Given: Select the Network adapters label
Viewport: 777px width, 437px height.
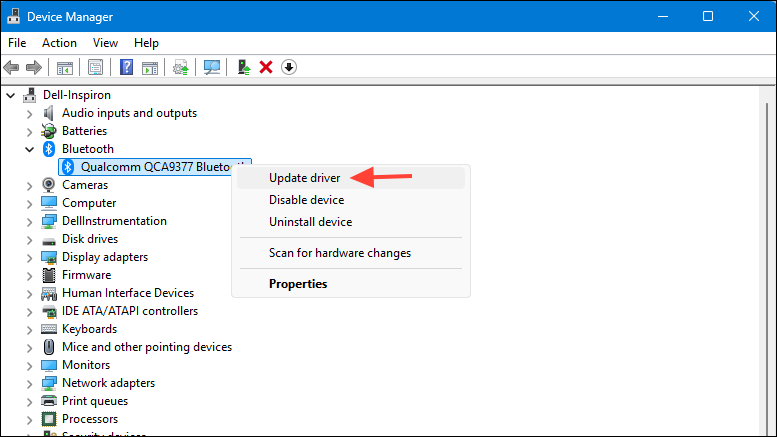Looking at the screenshot, I should (x=108, y=383).
